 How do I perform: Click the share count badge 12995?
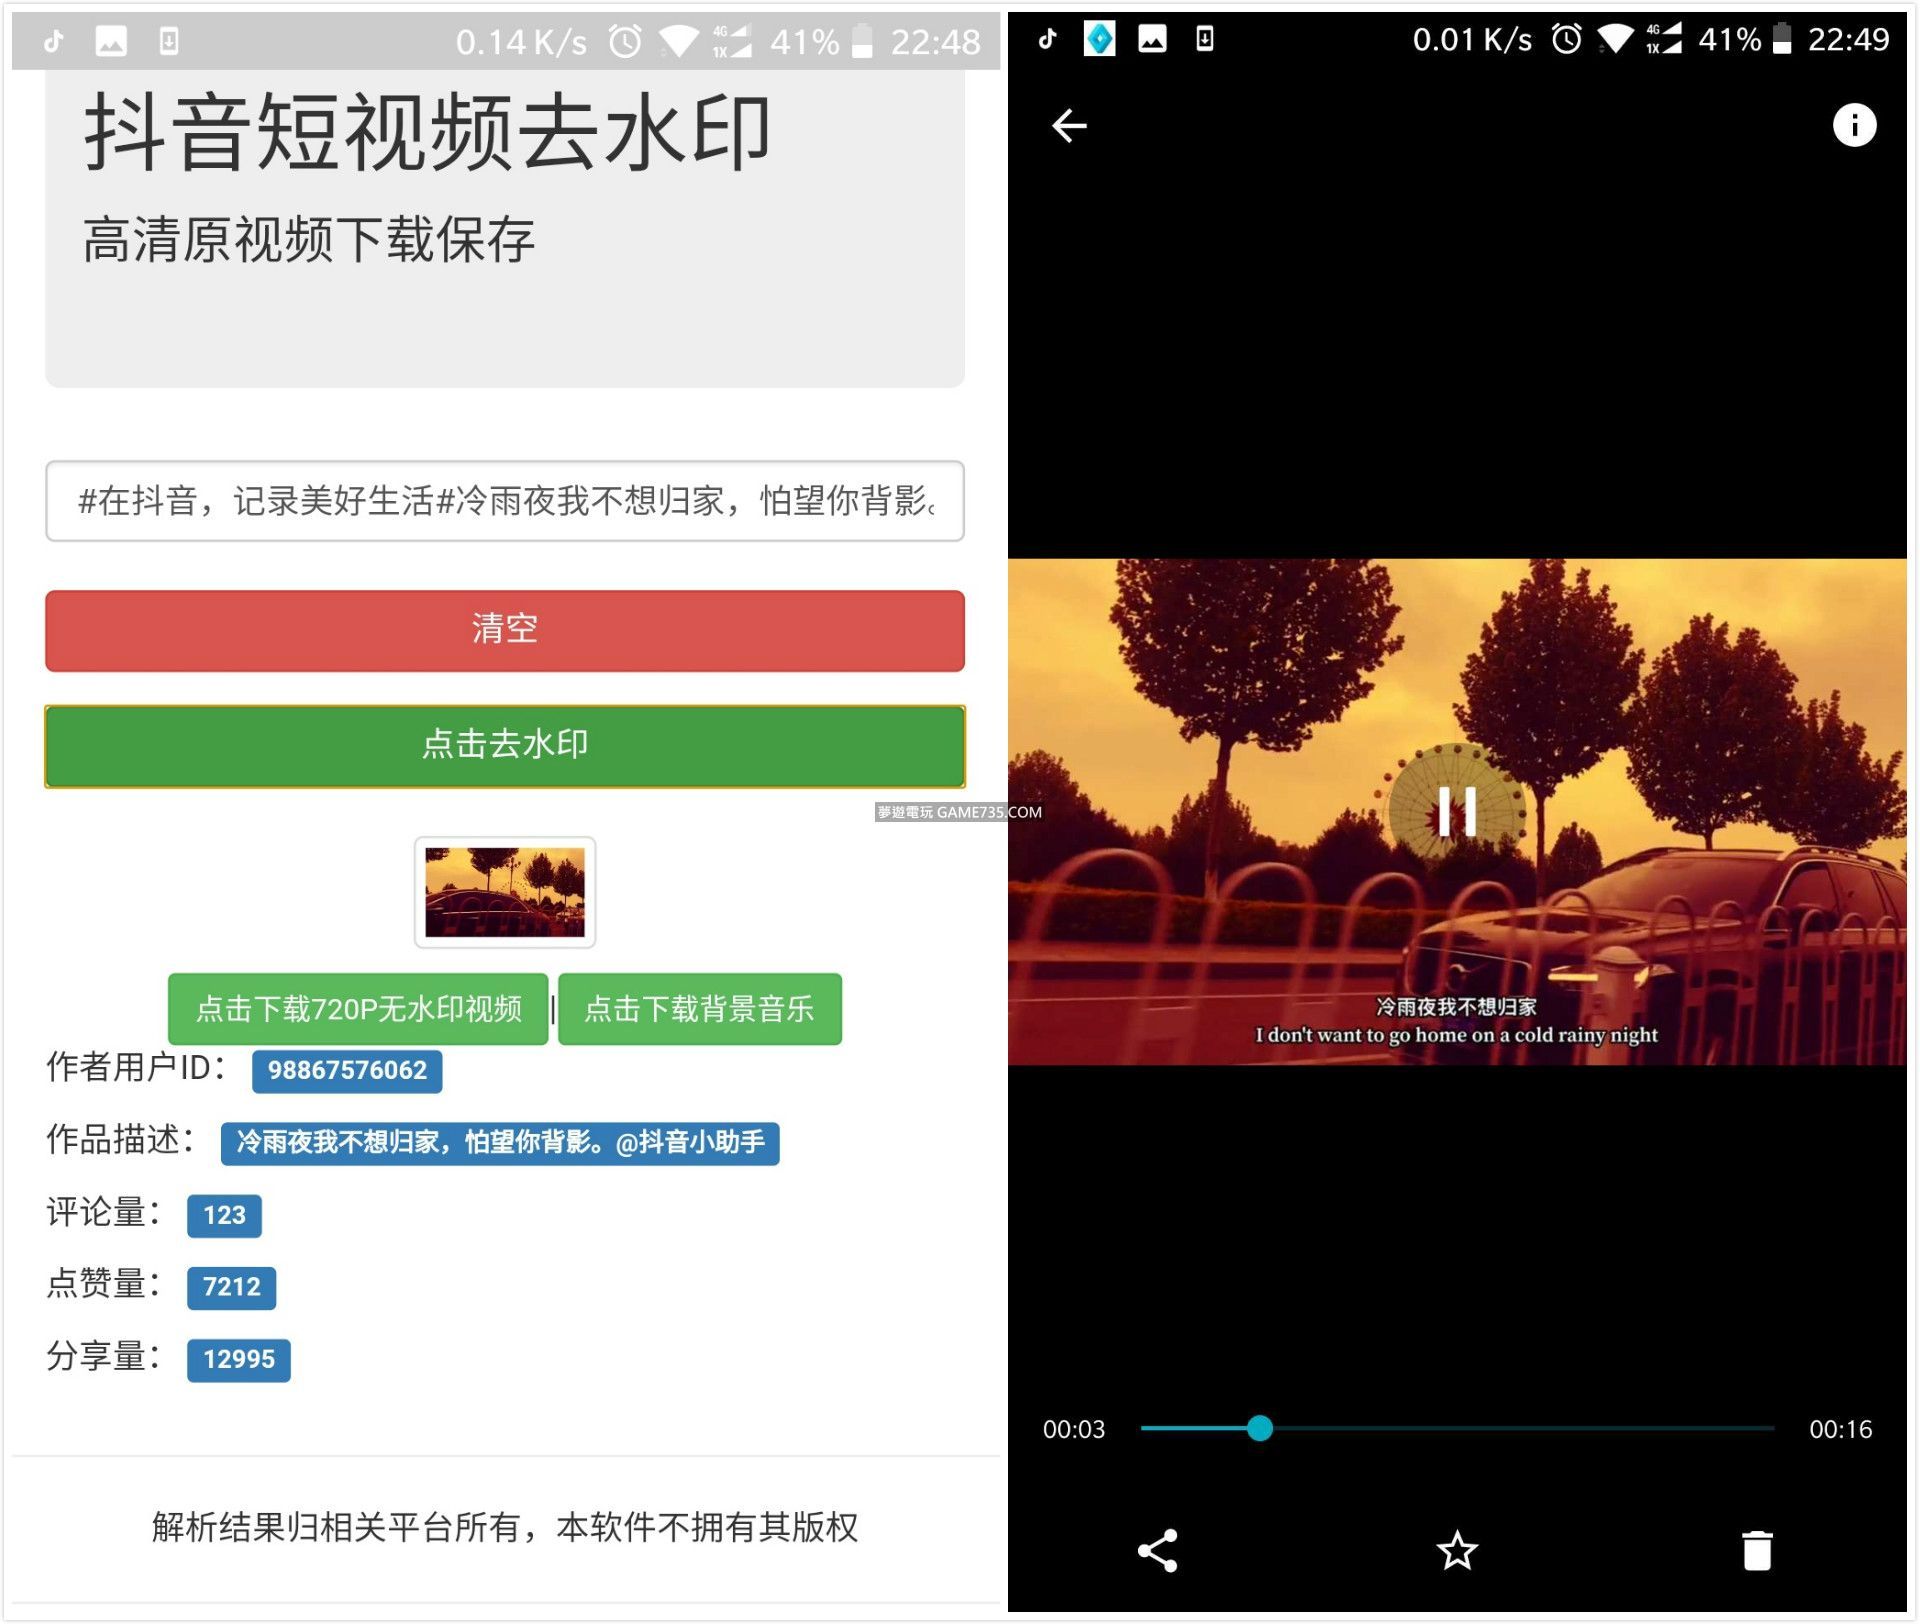pos(238,1359)
